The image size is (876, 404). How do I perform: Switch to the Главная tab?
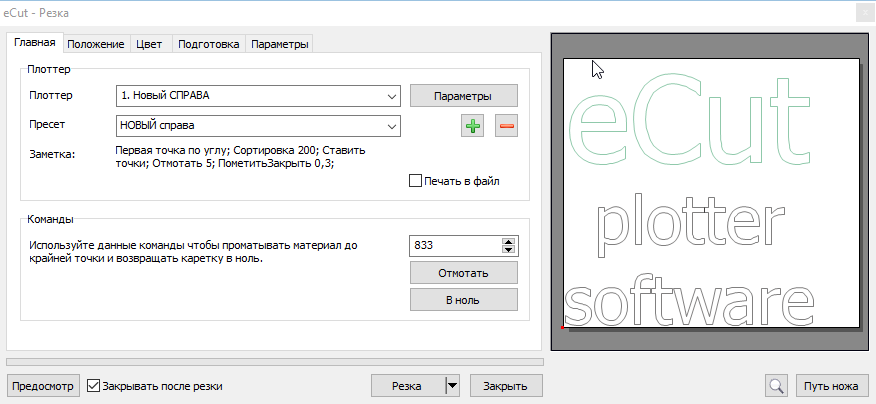pos(35,42)
